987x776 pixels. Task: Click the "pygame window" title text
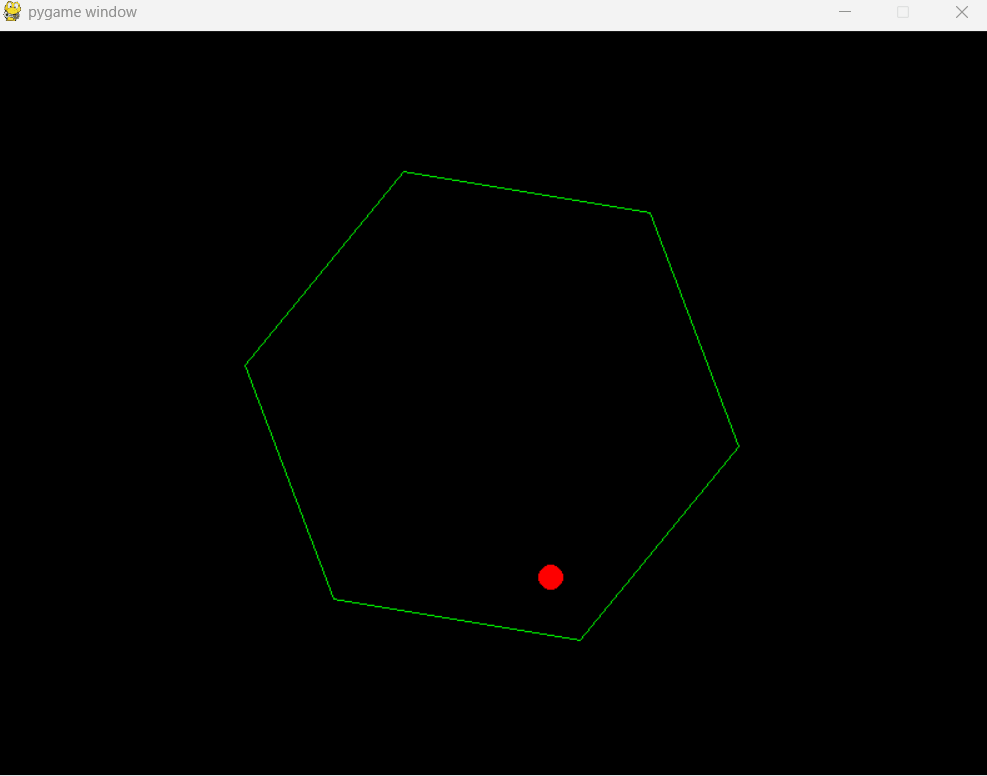(82, 13)
